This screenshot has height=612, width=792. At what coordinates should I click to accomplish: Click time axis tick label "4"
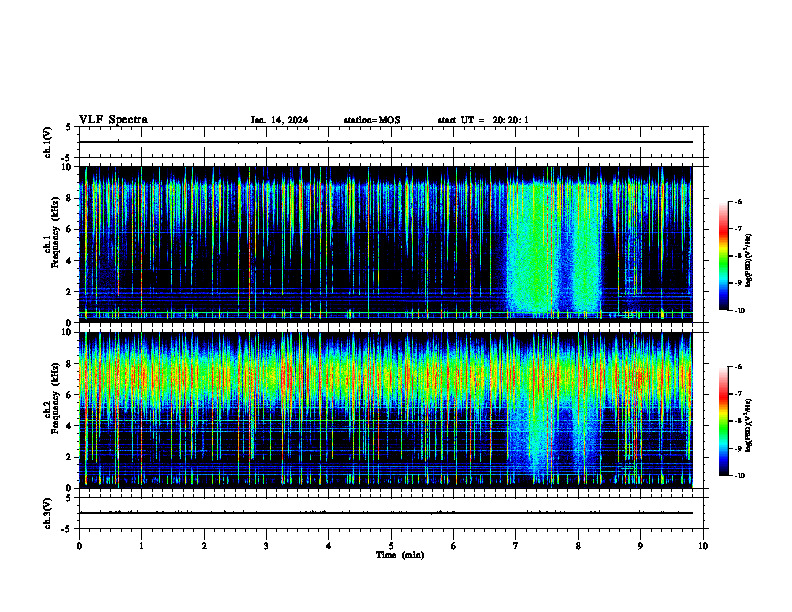(328, 546)
